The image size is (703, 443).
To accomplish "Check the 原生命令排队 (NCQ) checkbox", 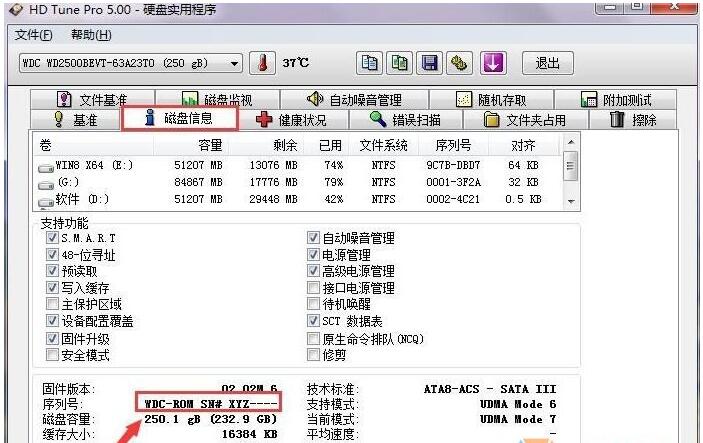I will click(x=313, y=338).
